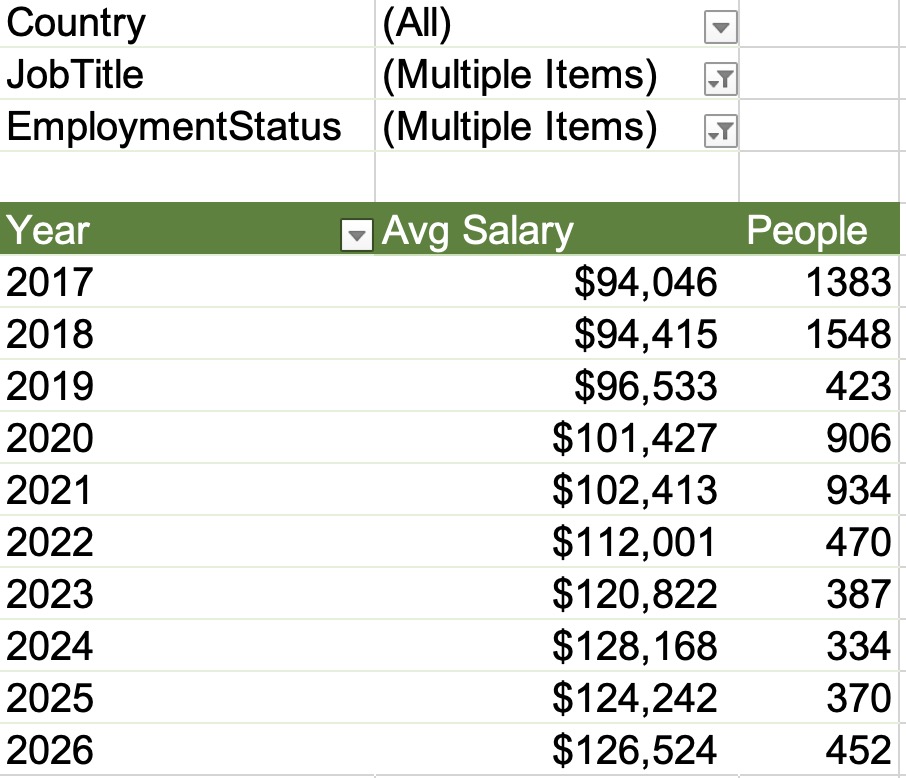The image size is (906, 778).
Task: Open the Year column sort dropdown
Action: [356, 235]
